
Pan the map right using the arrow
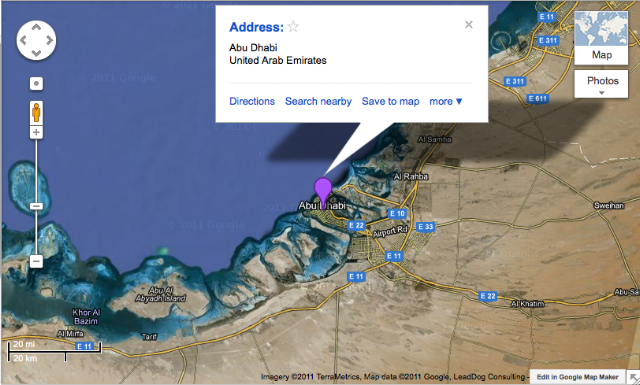coord(49,40)
